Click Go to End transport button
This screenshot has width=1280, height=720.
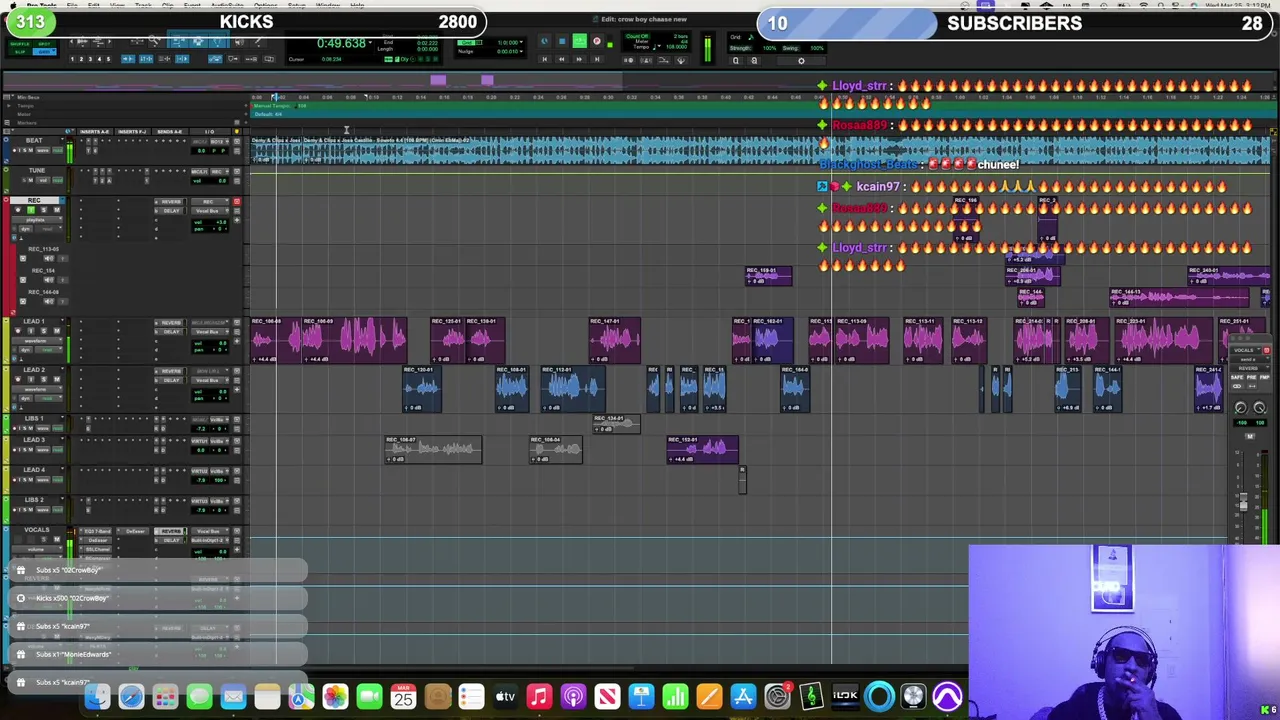[597, 59]
